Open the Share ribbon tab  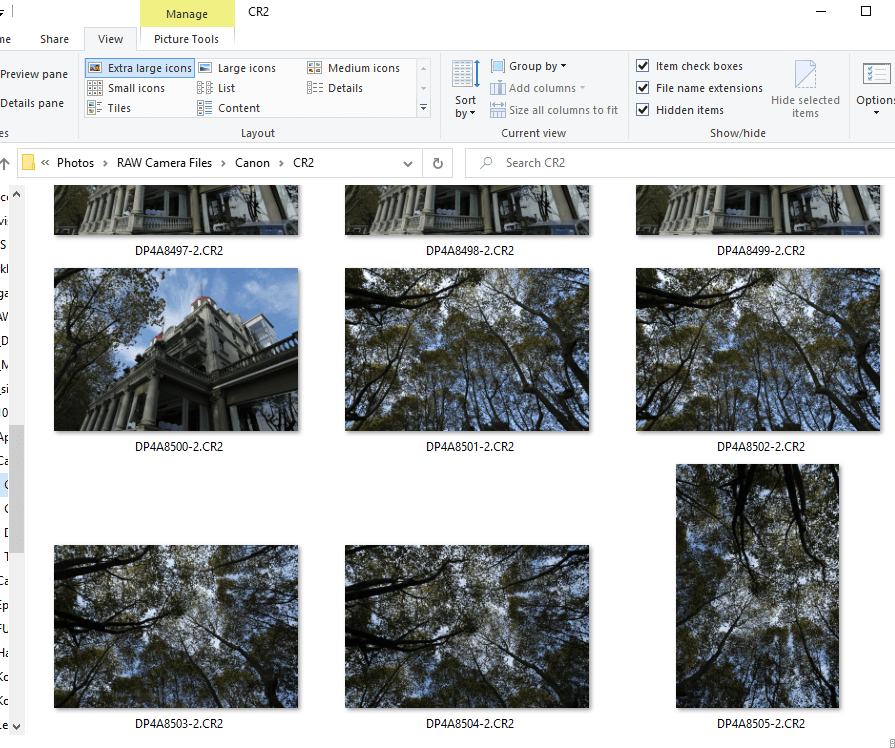[54, 39]
